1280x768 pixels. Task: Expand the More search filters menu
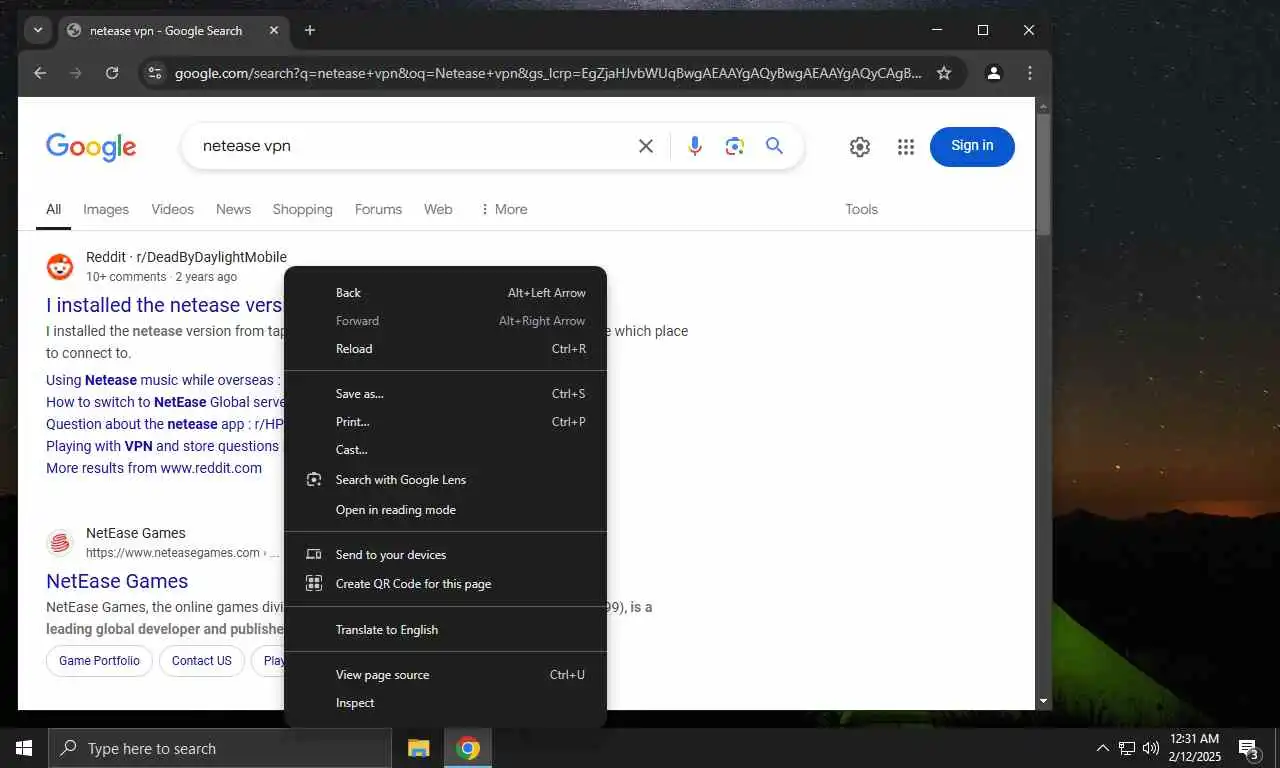pos(503,209)
